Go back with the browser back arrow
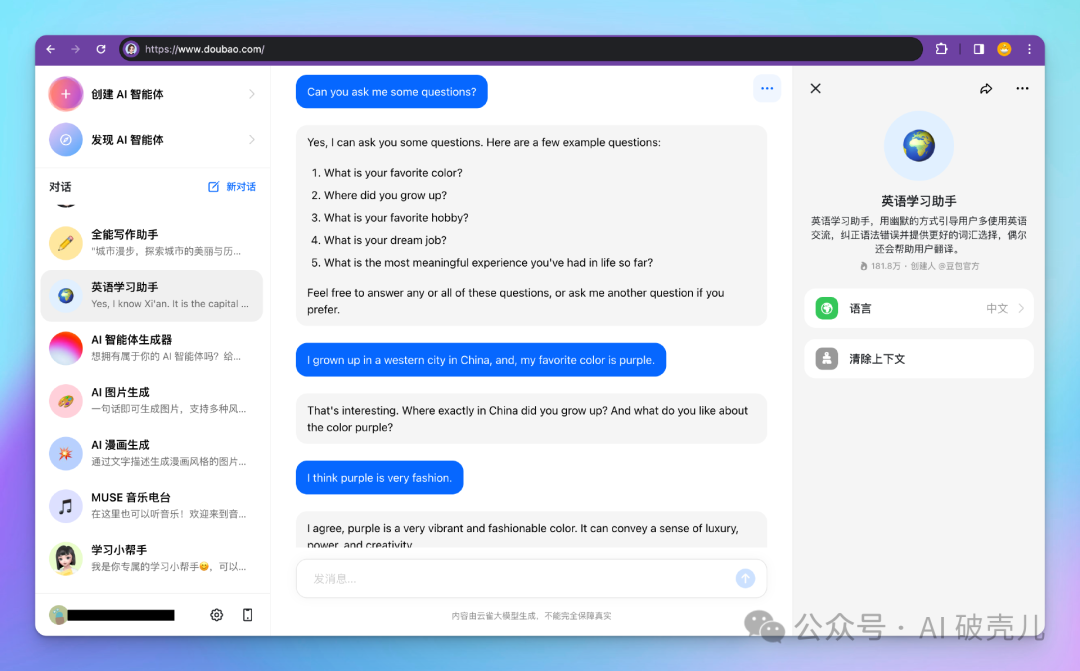Viewport: 1080px width, 671px height. [50, 49]
